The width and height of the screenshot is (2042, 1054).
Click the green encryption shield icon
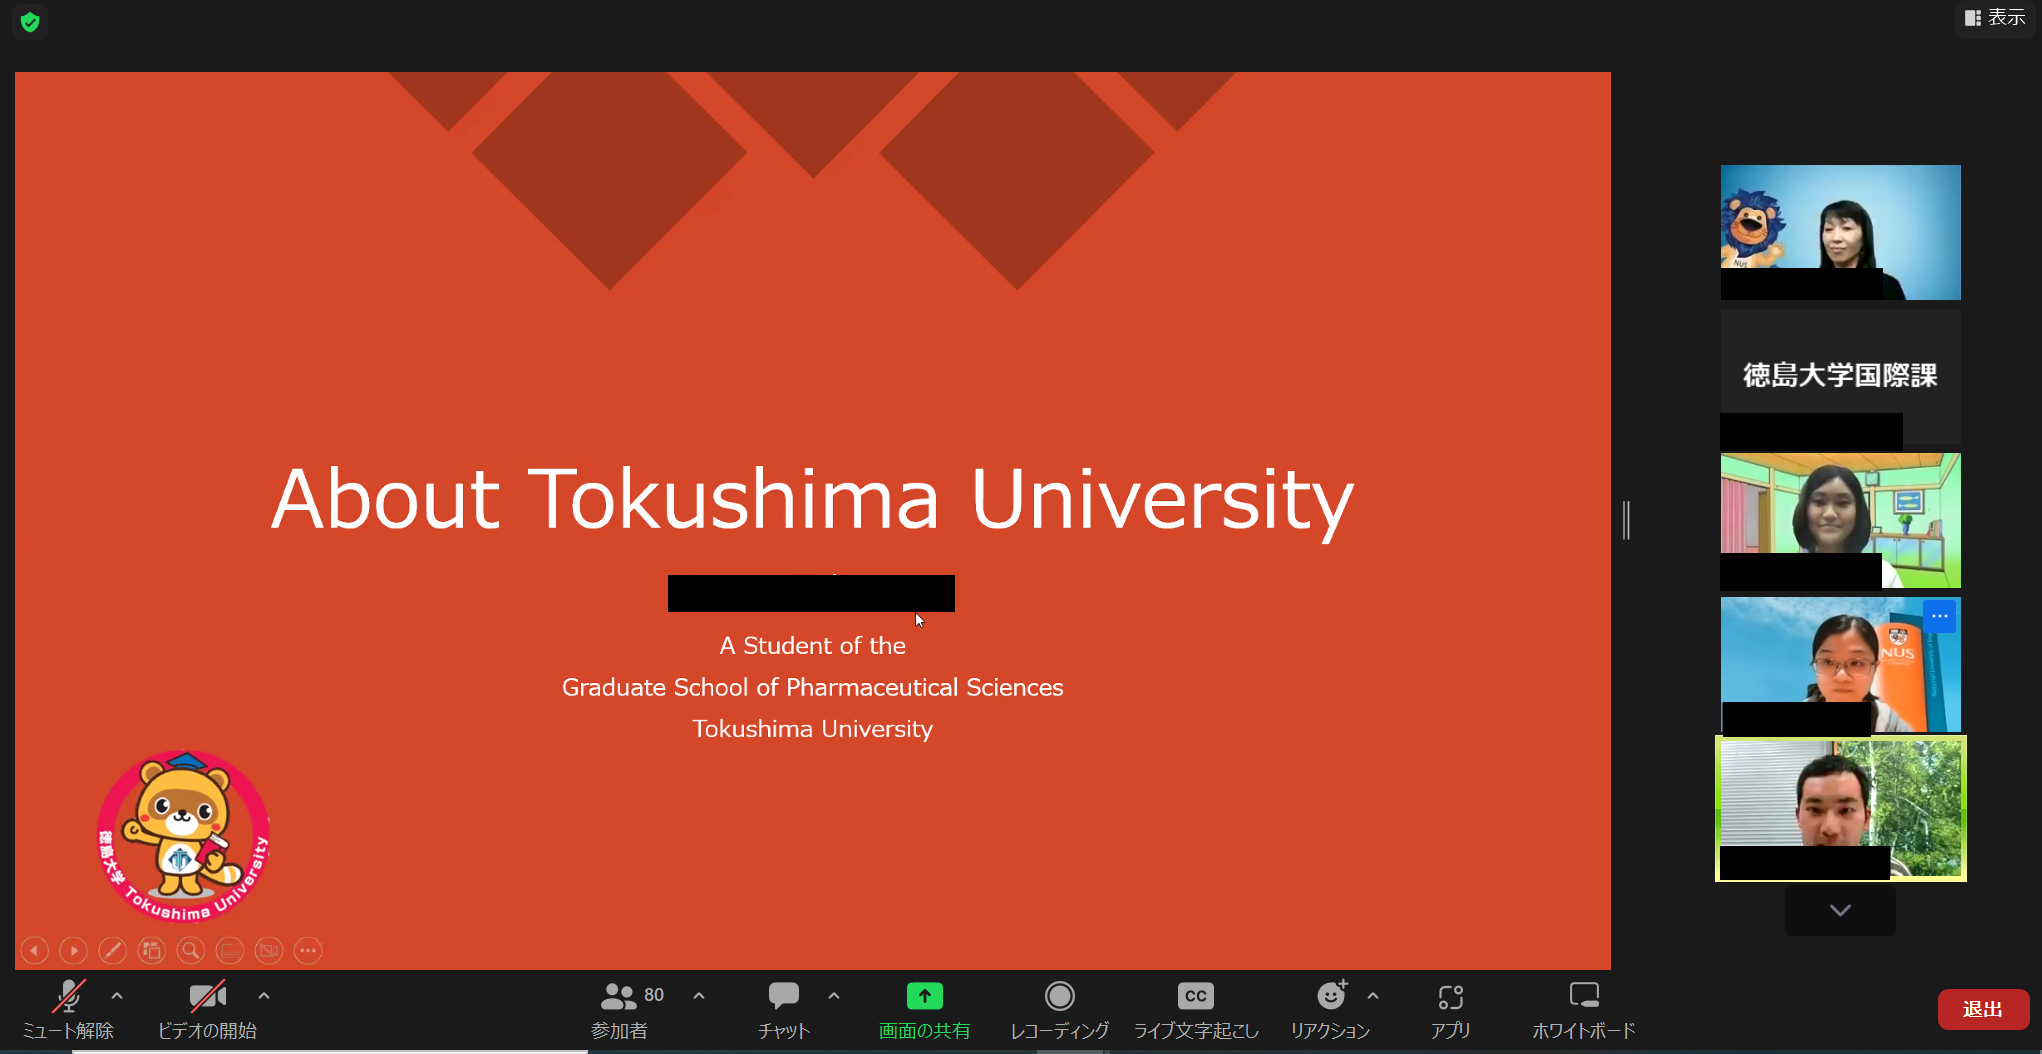[30, 22]
